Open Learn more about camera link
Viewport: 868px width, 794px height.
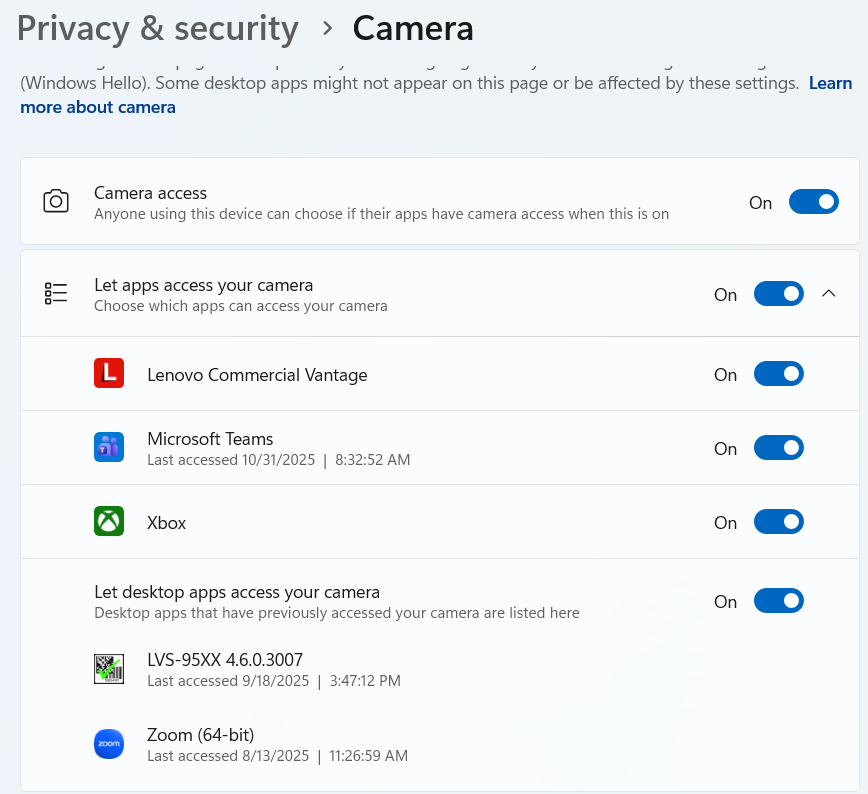coord(98,107)
